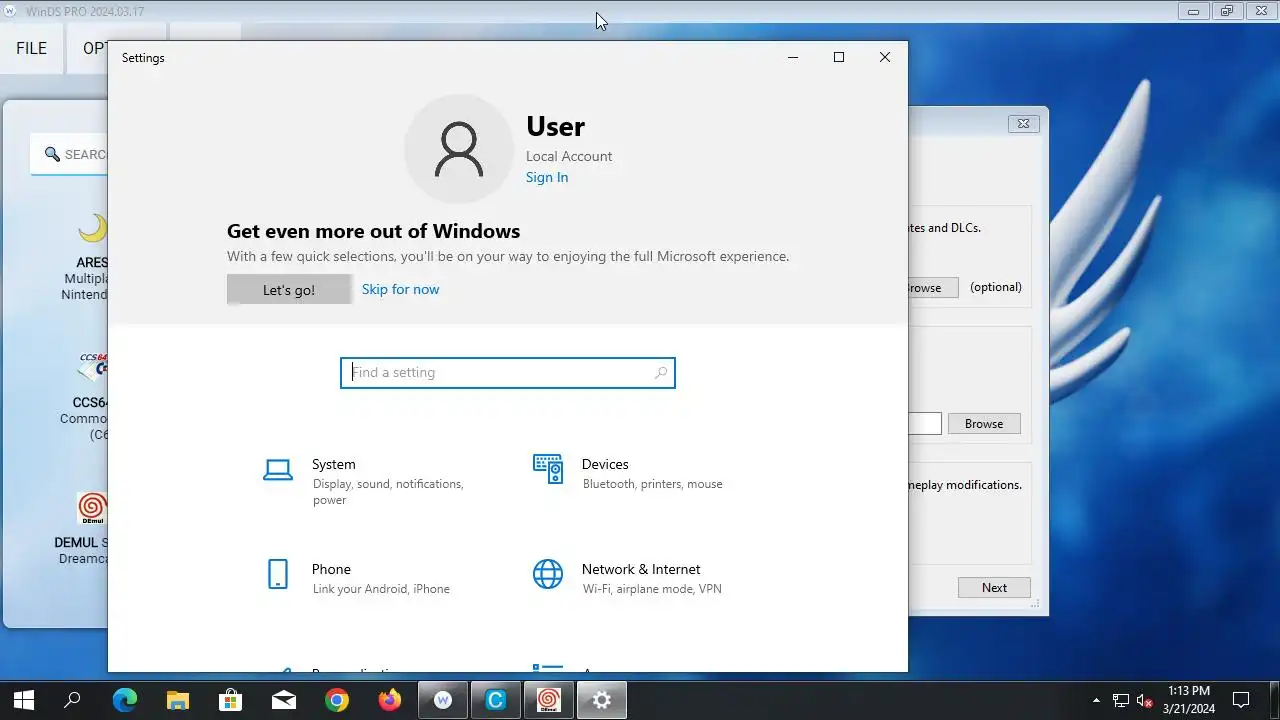Click the Settings gear taskbar button
The width and height of the screenshot is (1280, 720).
[601, 700]
